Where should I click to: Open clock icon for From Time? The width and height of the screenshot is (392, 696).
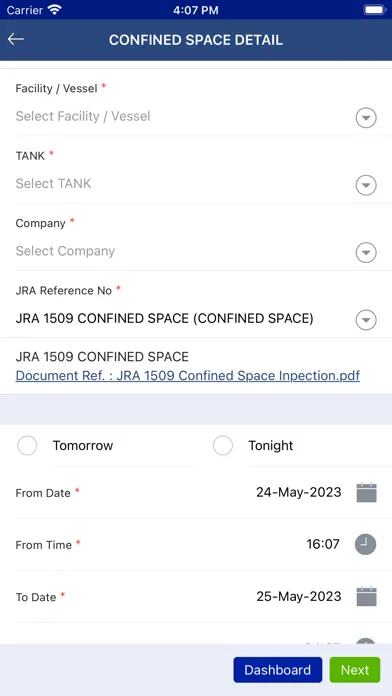click(365, 544)
